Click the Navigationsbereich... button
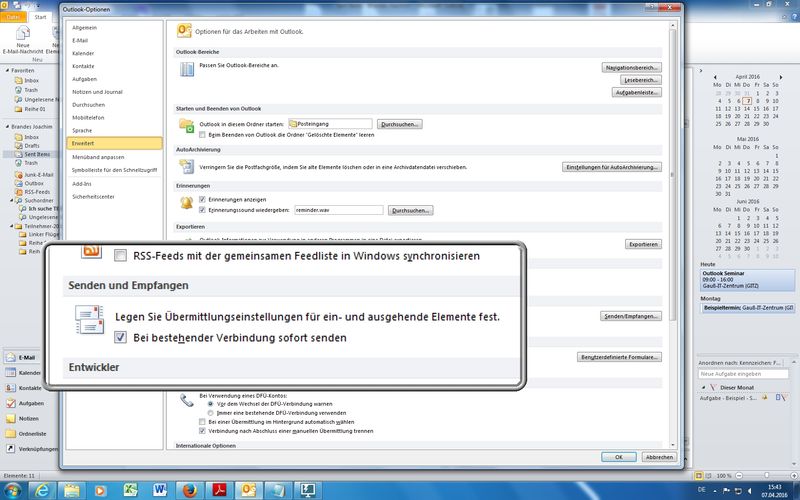Image resolution: width=800 pixels, height=500 pixels. coord(632,67)
